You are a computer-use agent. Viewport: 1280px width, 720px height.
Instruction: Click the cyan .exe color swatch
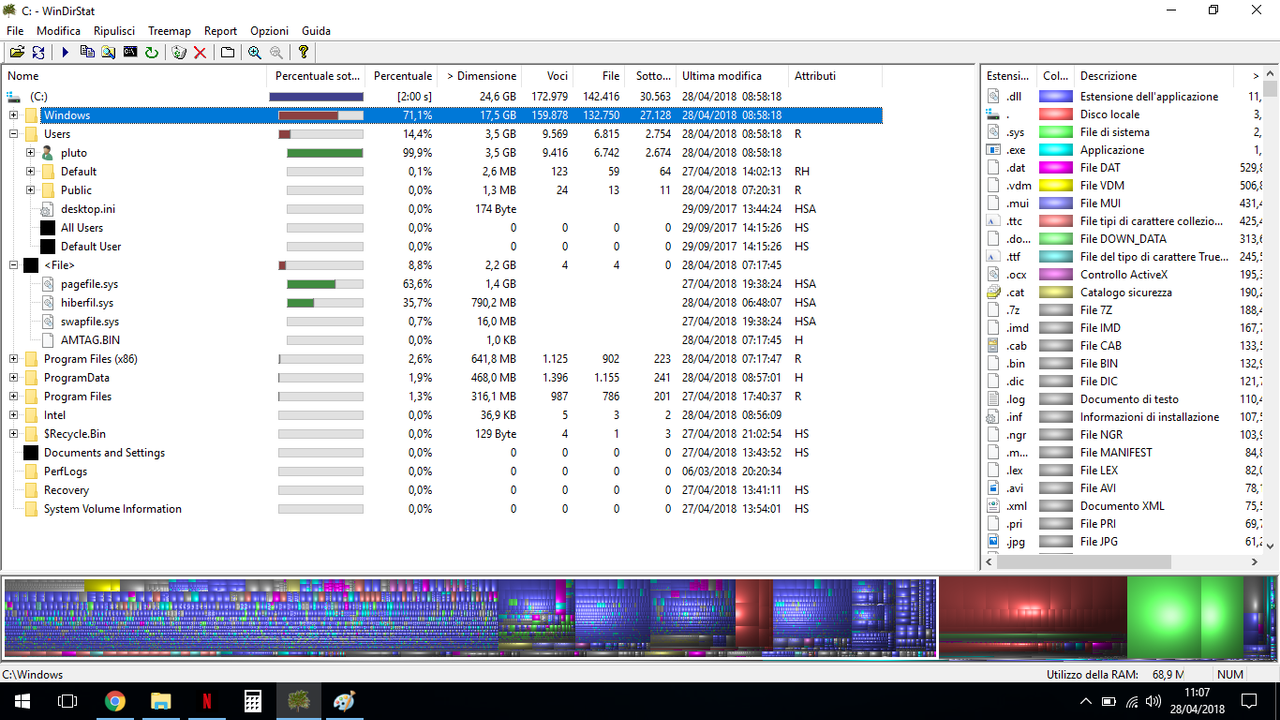tap(1055, 150)
